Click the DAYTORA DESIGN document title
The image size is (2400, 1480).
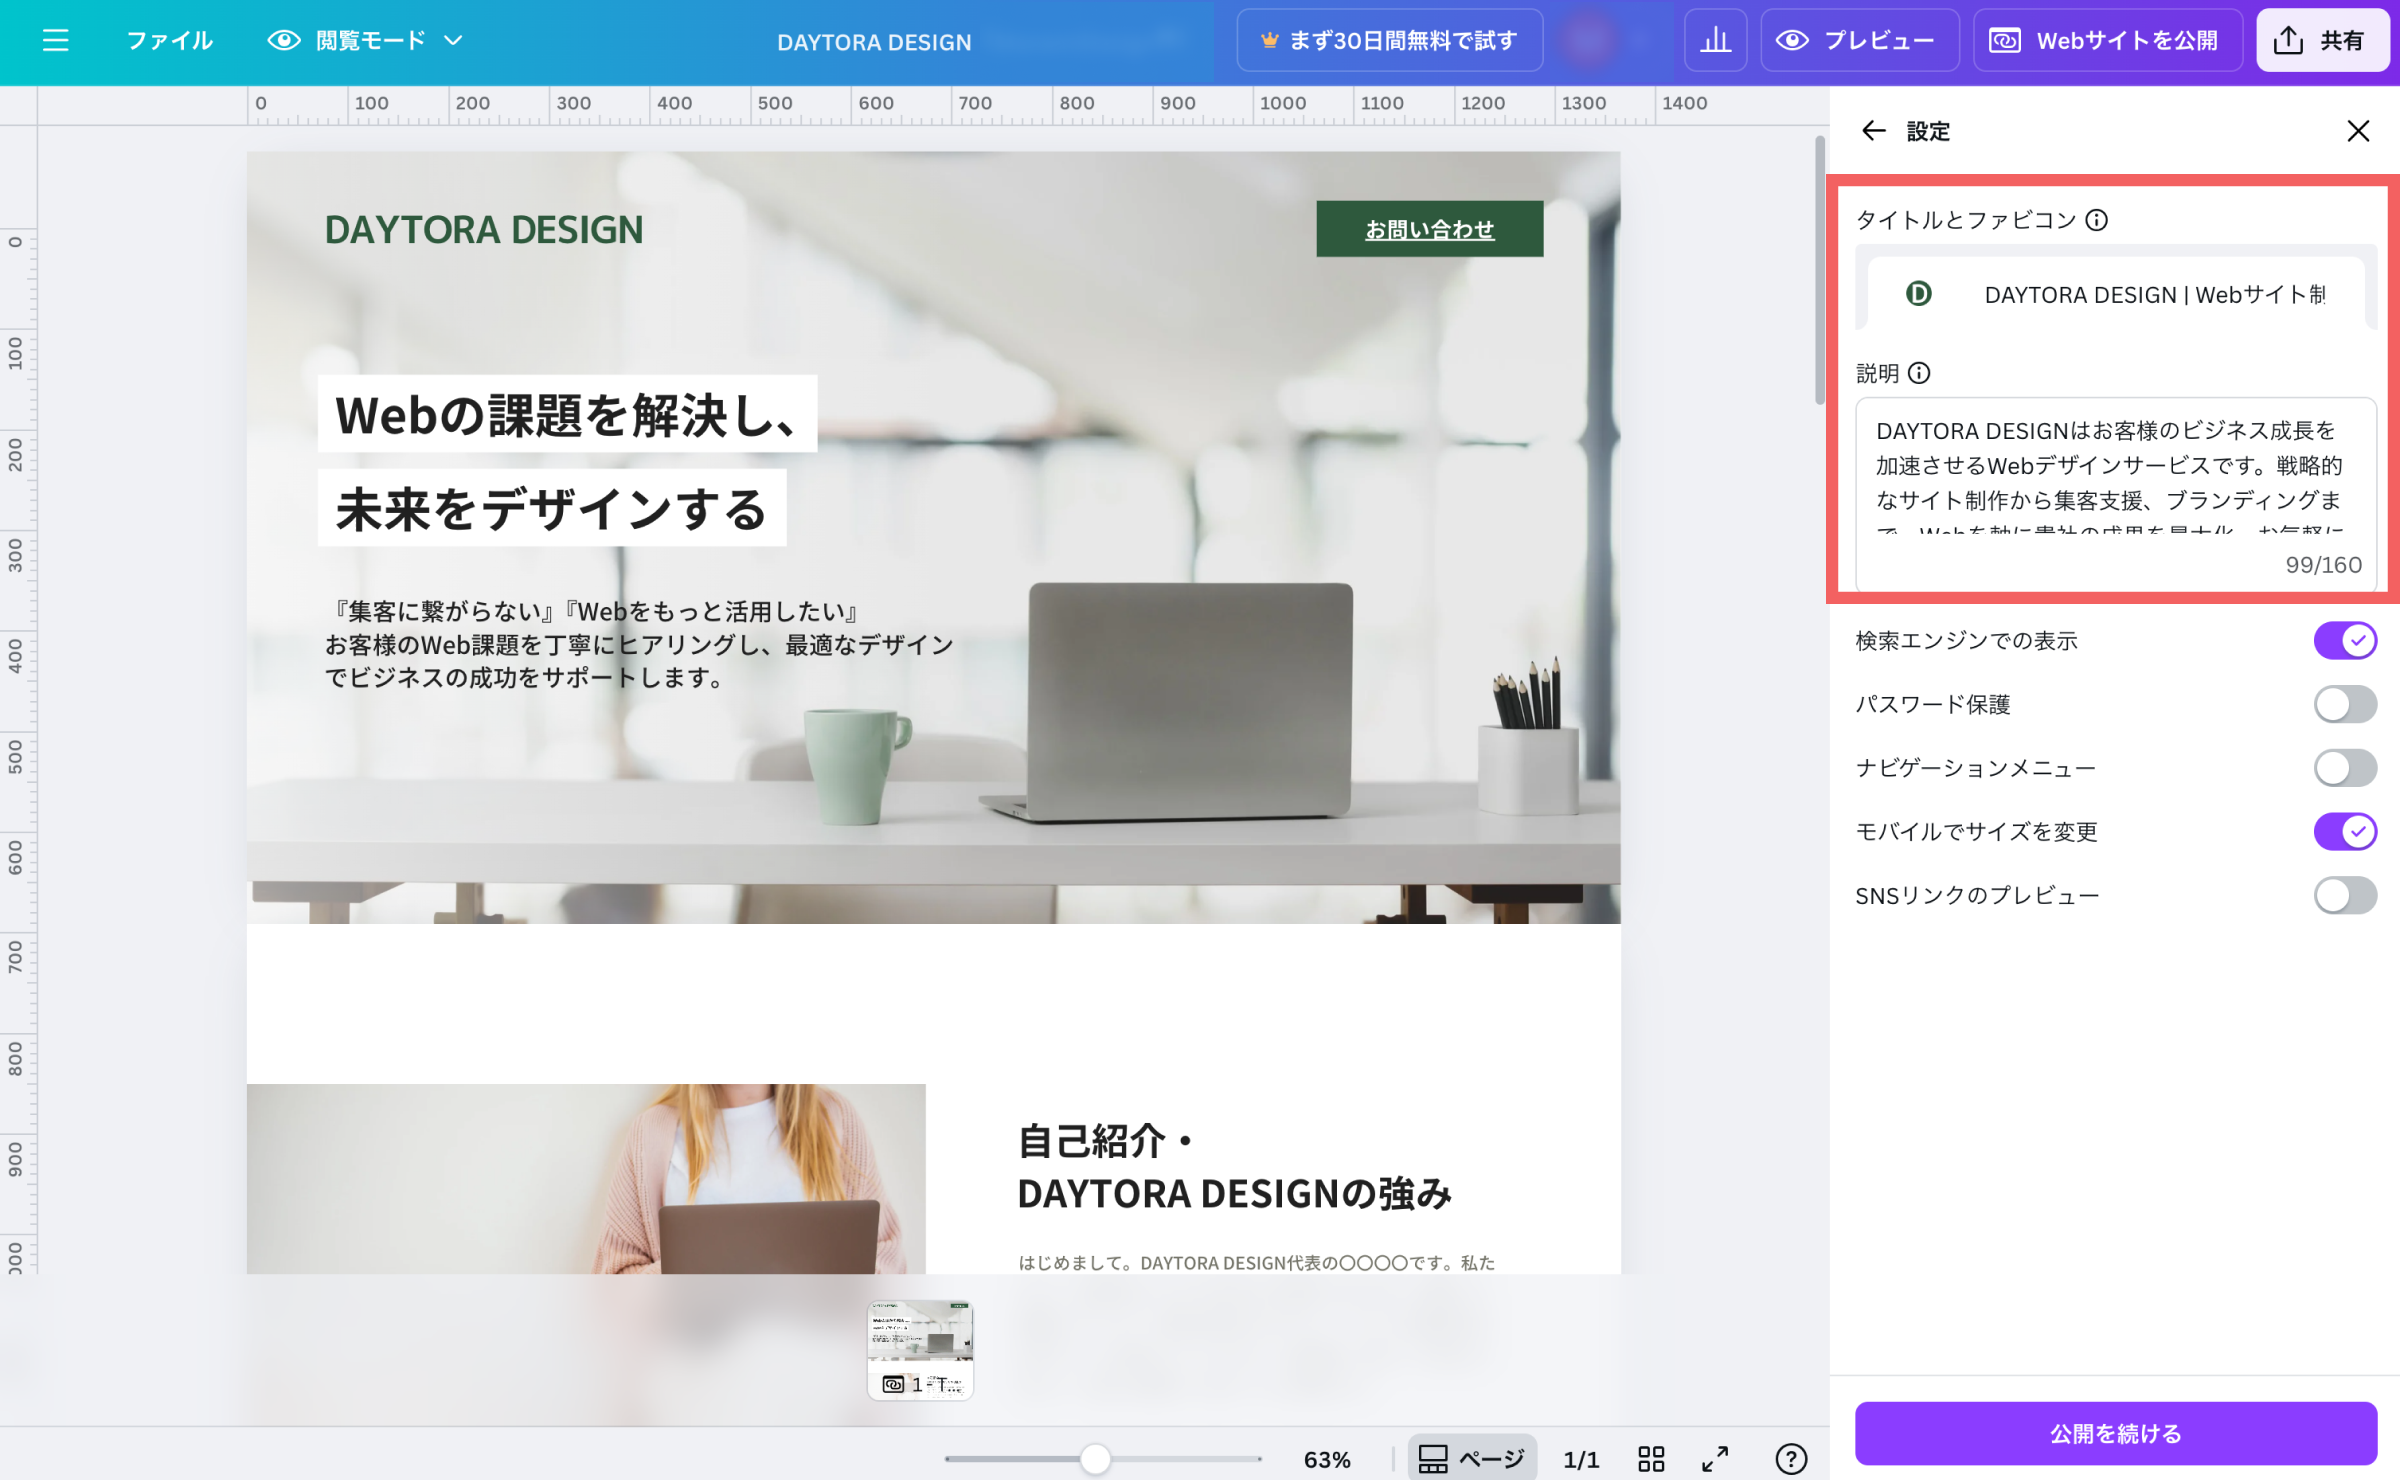(x=874, y=42)
